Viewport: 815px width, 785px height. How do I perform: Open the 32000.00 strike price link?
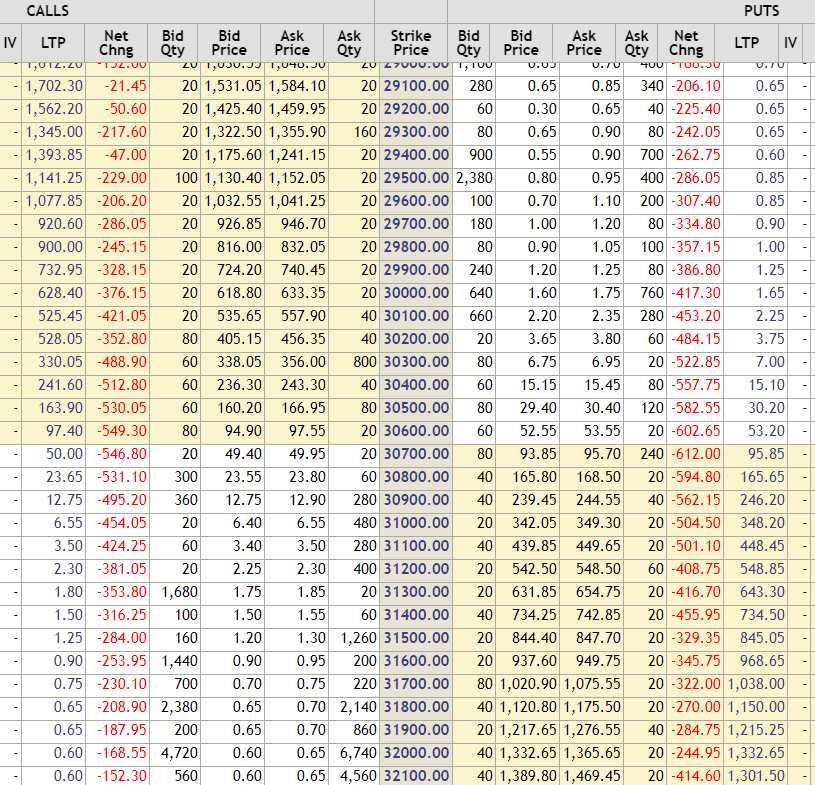(x=416, y=753)
